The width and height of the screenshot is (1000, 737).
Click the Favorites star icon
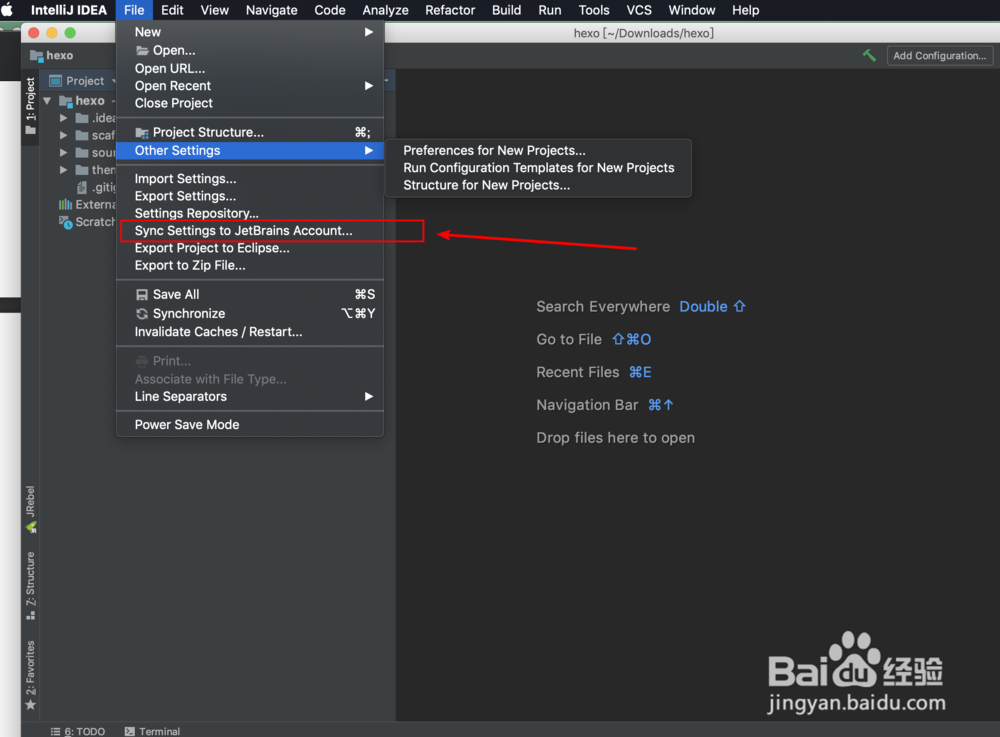[x=30, y=704]
